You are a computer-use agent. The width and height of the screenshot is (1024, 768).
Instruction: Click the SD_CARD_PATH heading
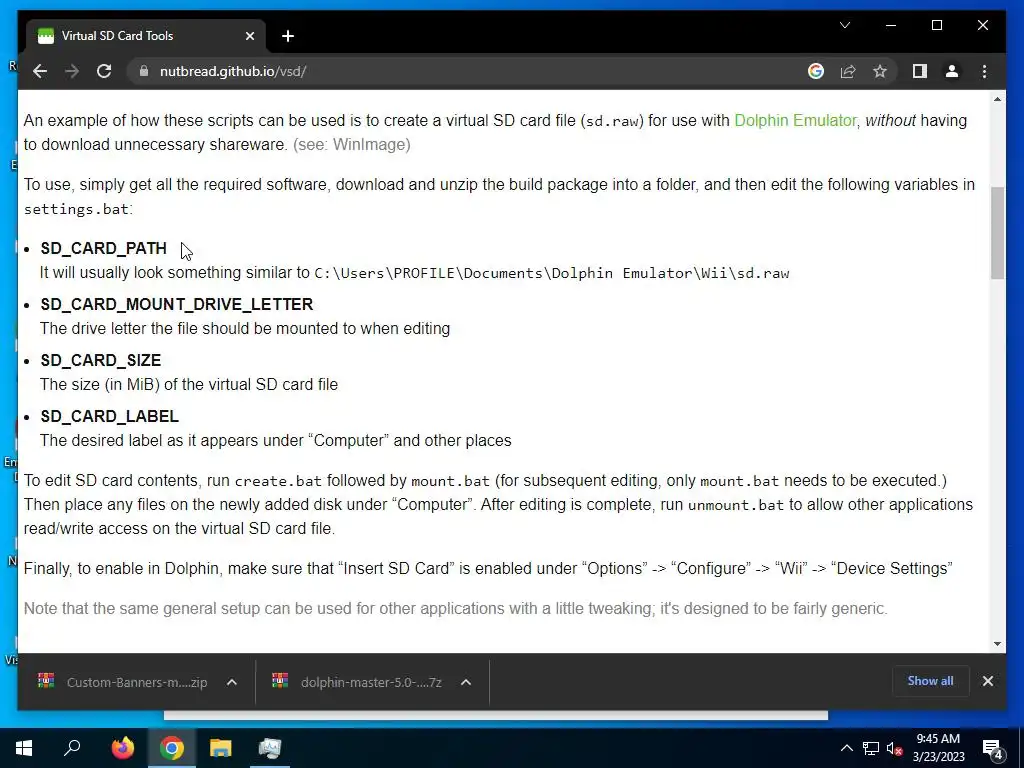104,249
